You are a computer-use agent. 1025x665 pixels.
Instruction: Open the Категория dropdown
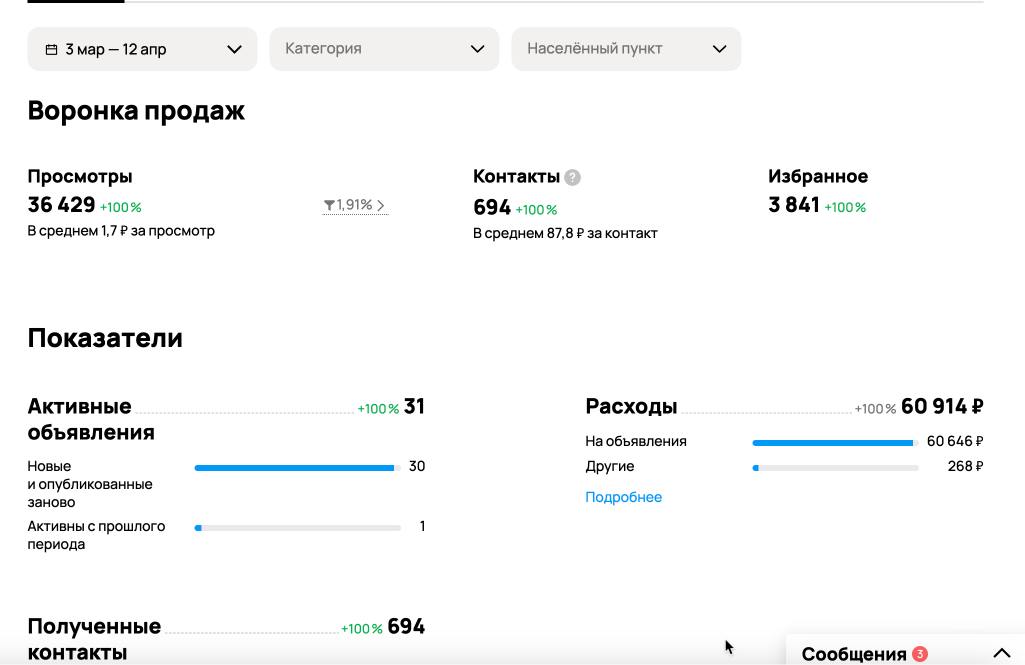384,49
